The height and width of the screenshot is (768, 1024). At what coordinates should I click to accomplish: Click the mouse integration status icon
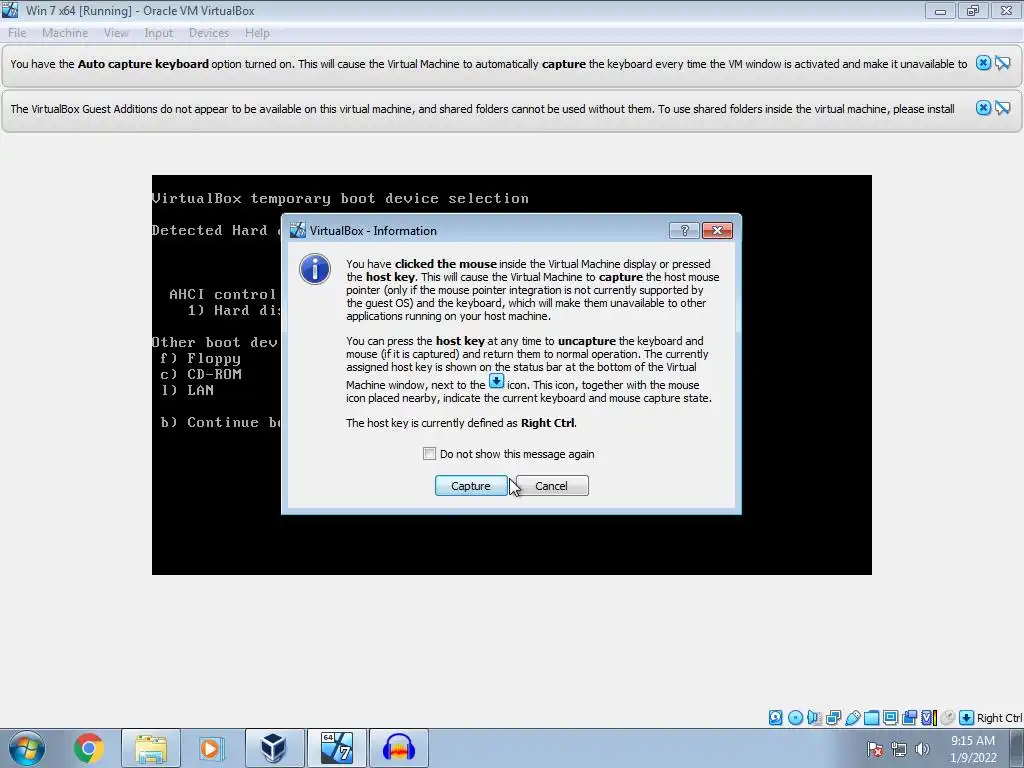coord(948,718)
